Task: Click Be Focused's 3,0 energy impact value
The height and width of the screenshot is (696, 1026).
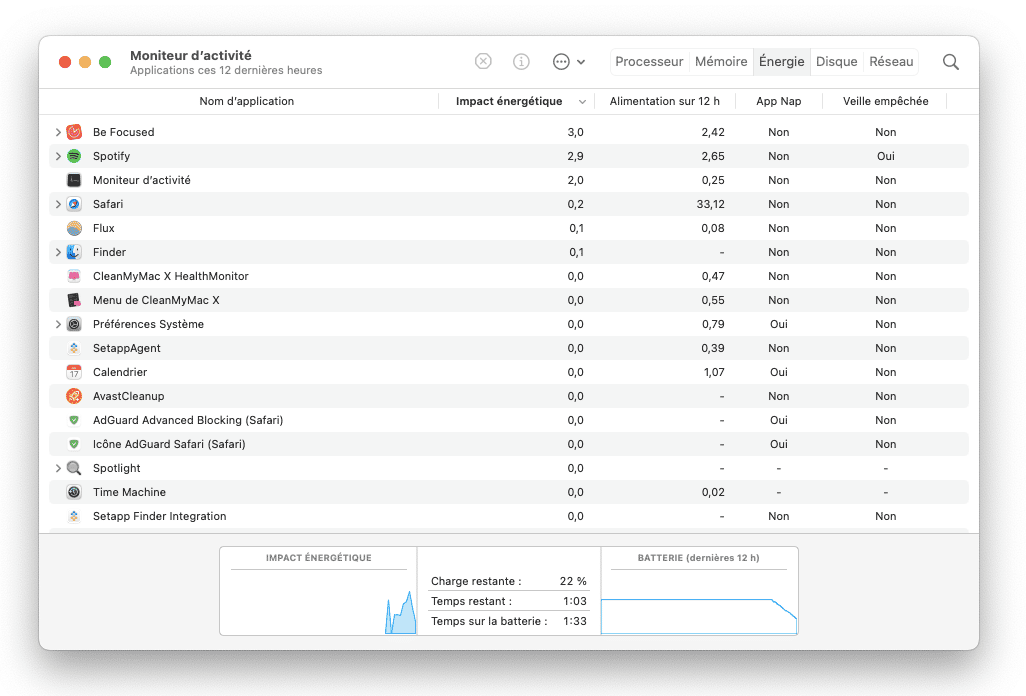Action: pos(575,132)
